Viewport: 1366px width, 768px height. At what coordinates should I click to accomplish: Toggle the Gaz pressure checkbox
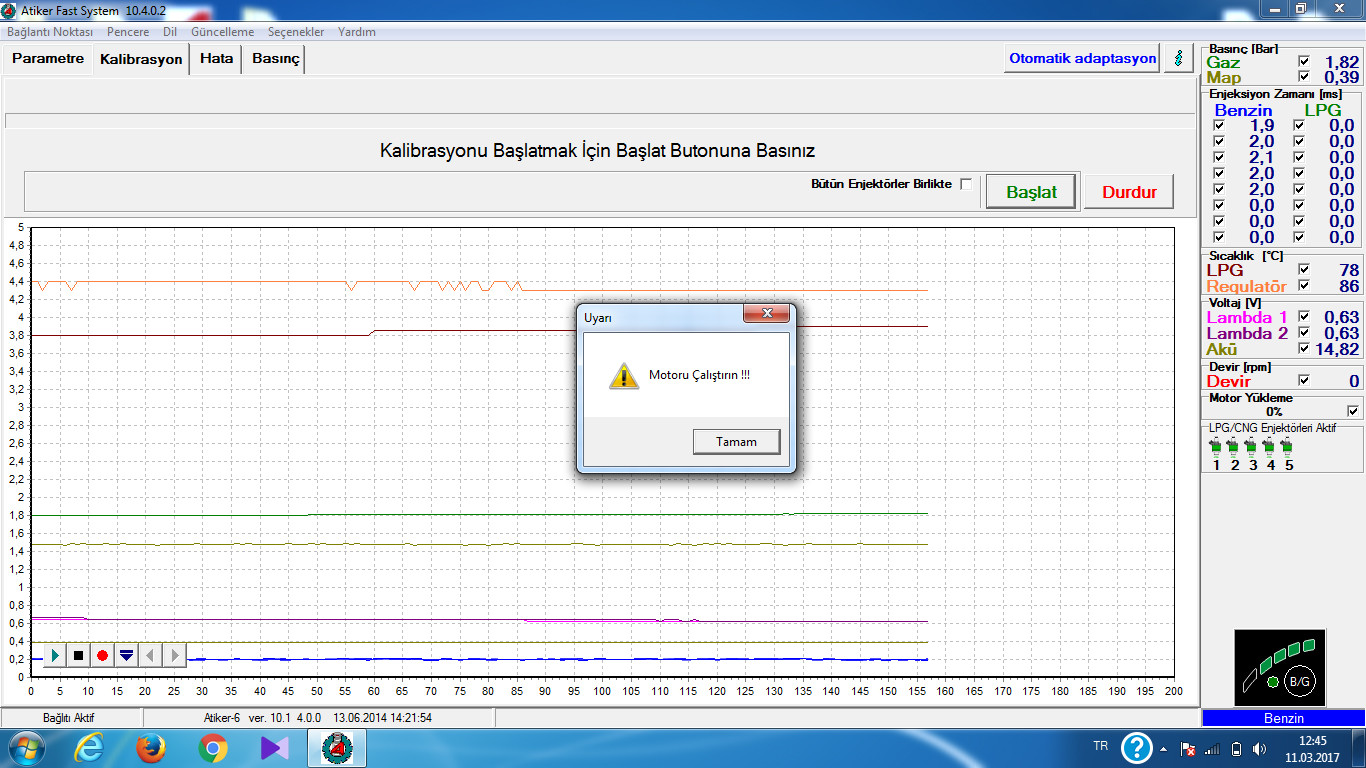tap(1303, 62)
